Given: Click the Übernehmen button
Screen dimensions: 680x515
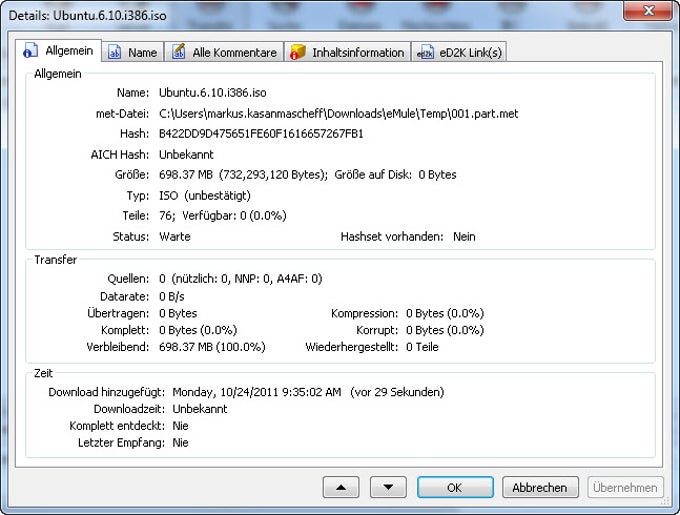Looking at the screenshot, I should point(625,487).
